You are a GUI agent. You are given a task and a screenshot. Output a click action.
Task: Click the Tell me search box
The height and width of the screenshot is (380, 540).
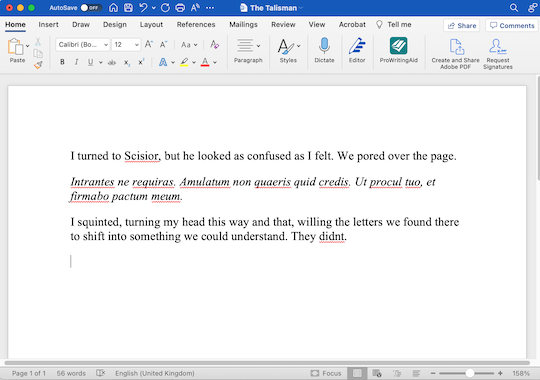click(394, 24)
